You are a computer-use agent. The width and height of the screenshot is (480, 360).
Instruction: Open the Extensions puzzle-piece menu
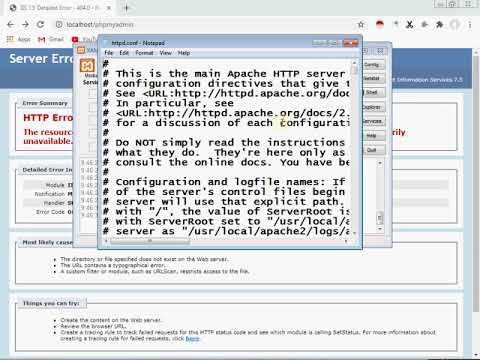pos(440,24)
